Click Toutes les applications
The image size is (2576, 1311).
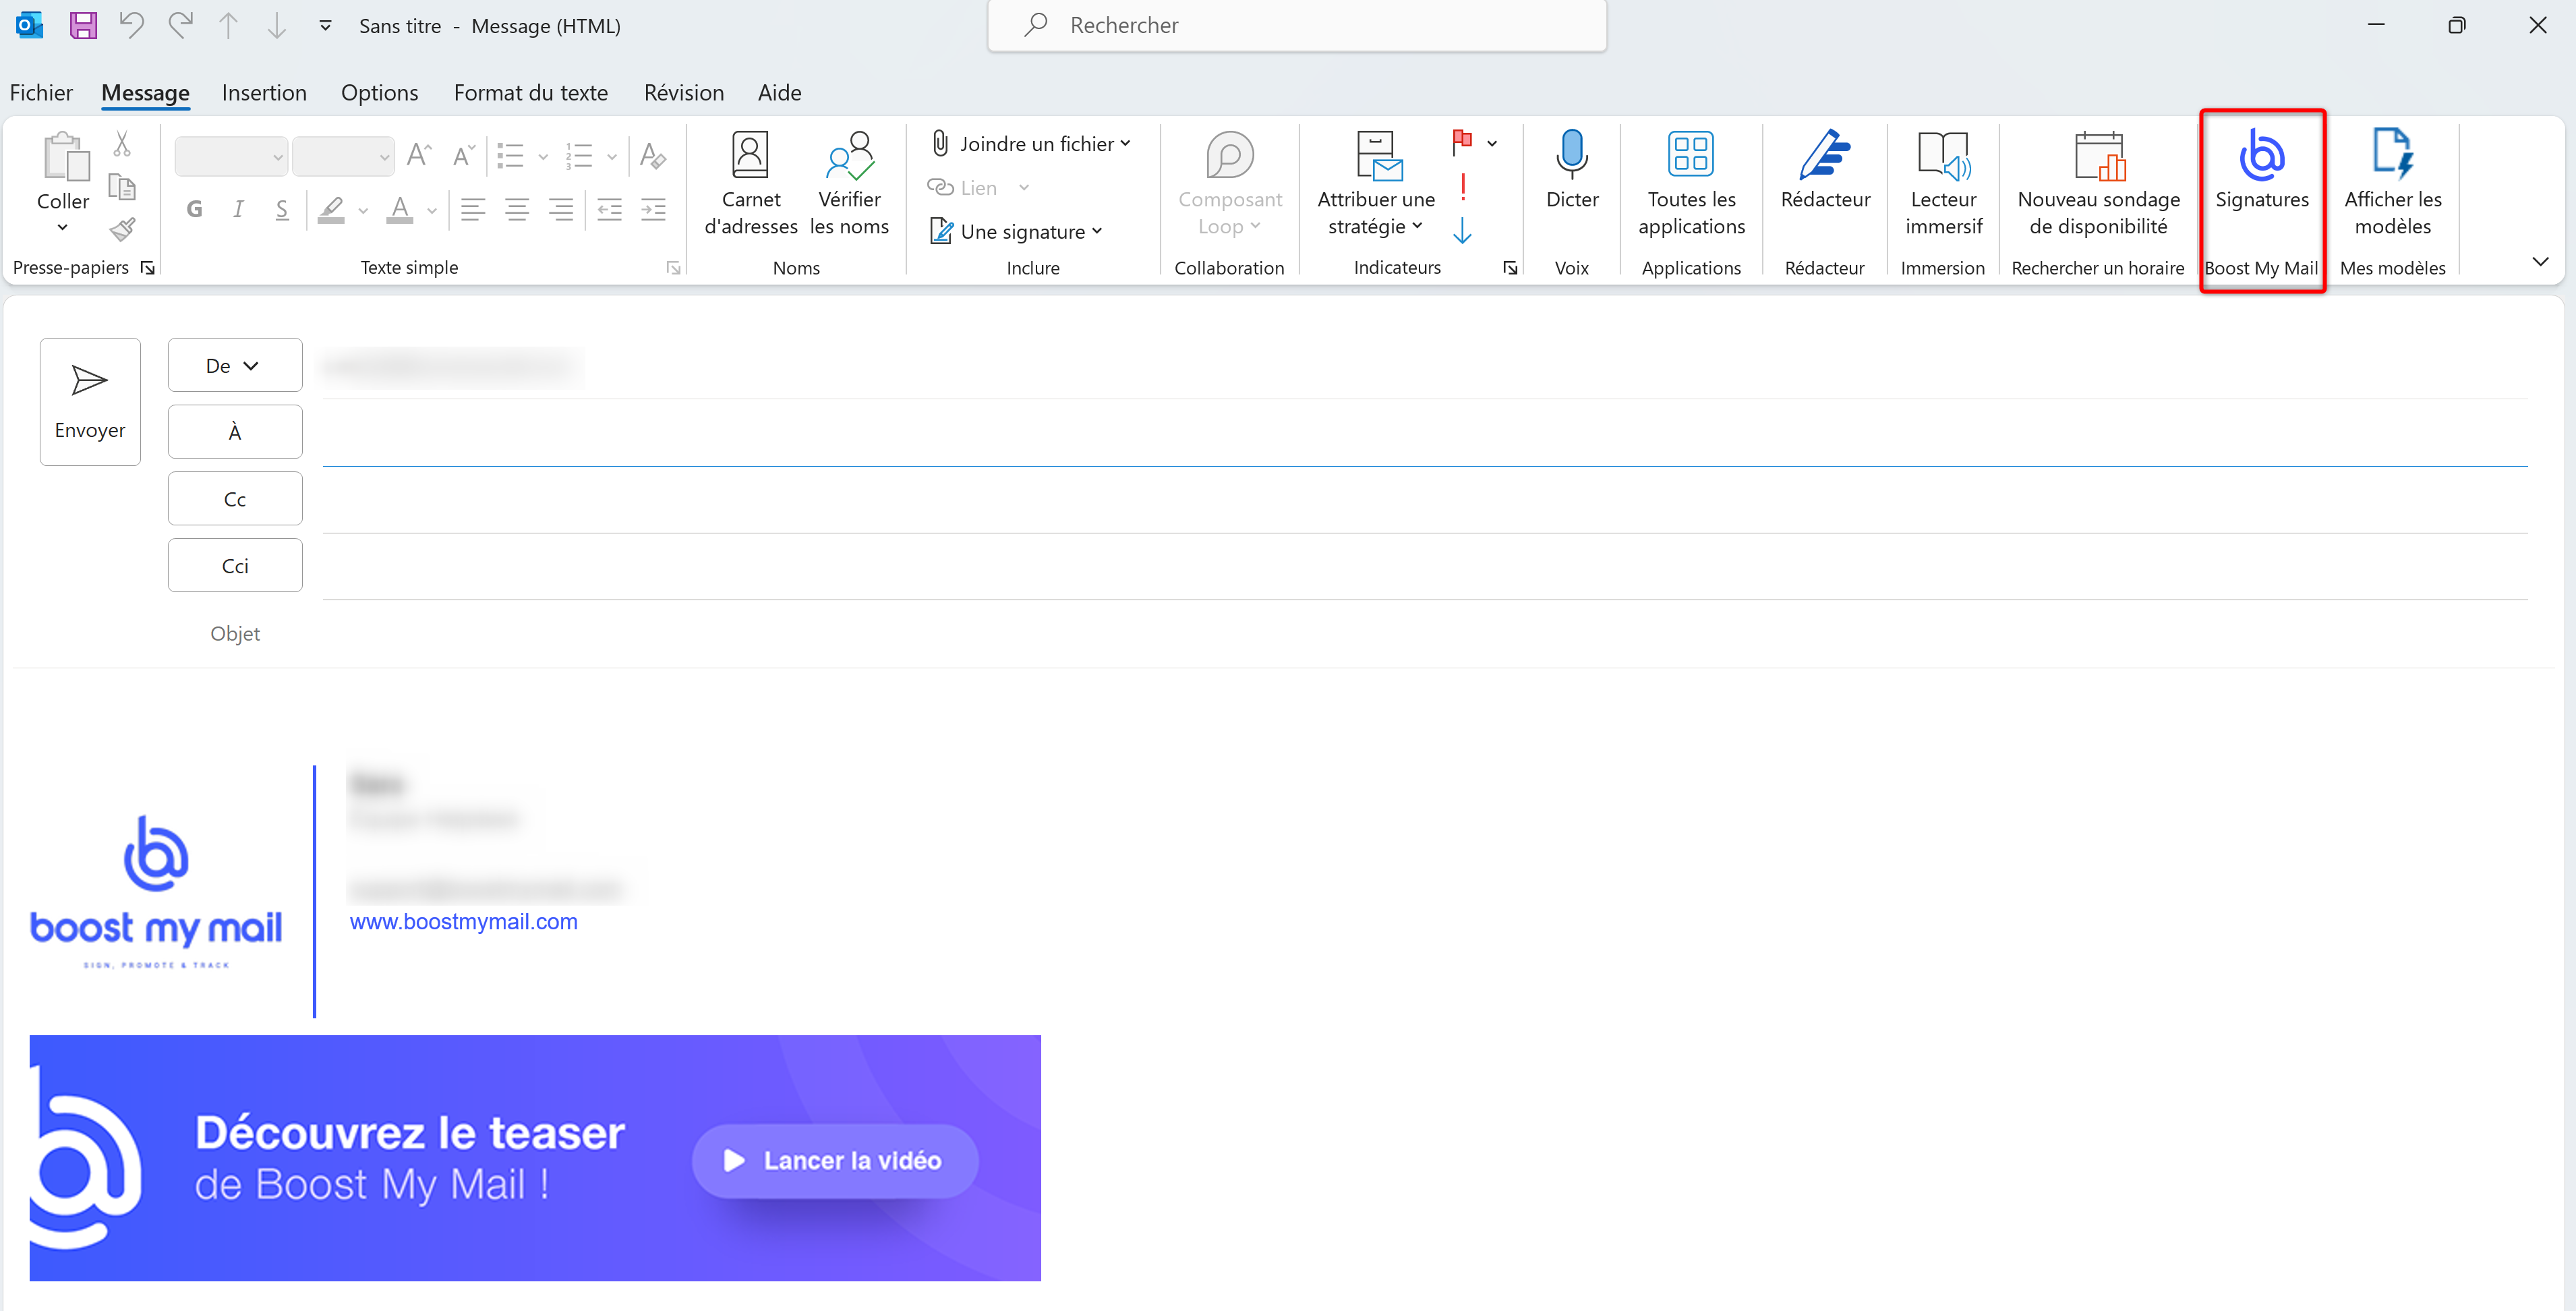(x=1690, y=180)
